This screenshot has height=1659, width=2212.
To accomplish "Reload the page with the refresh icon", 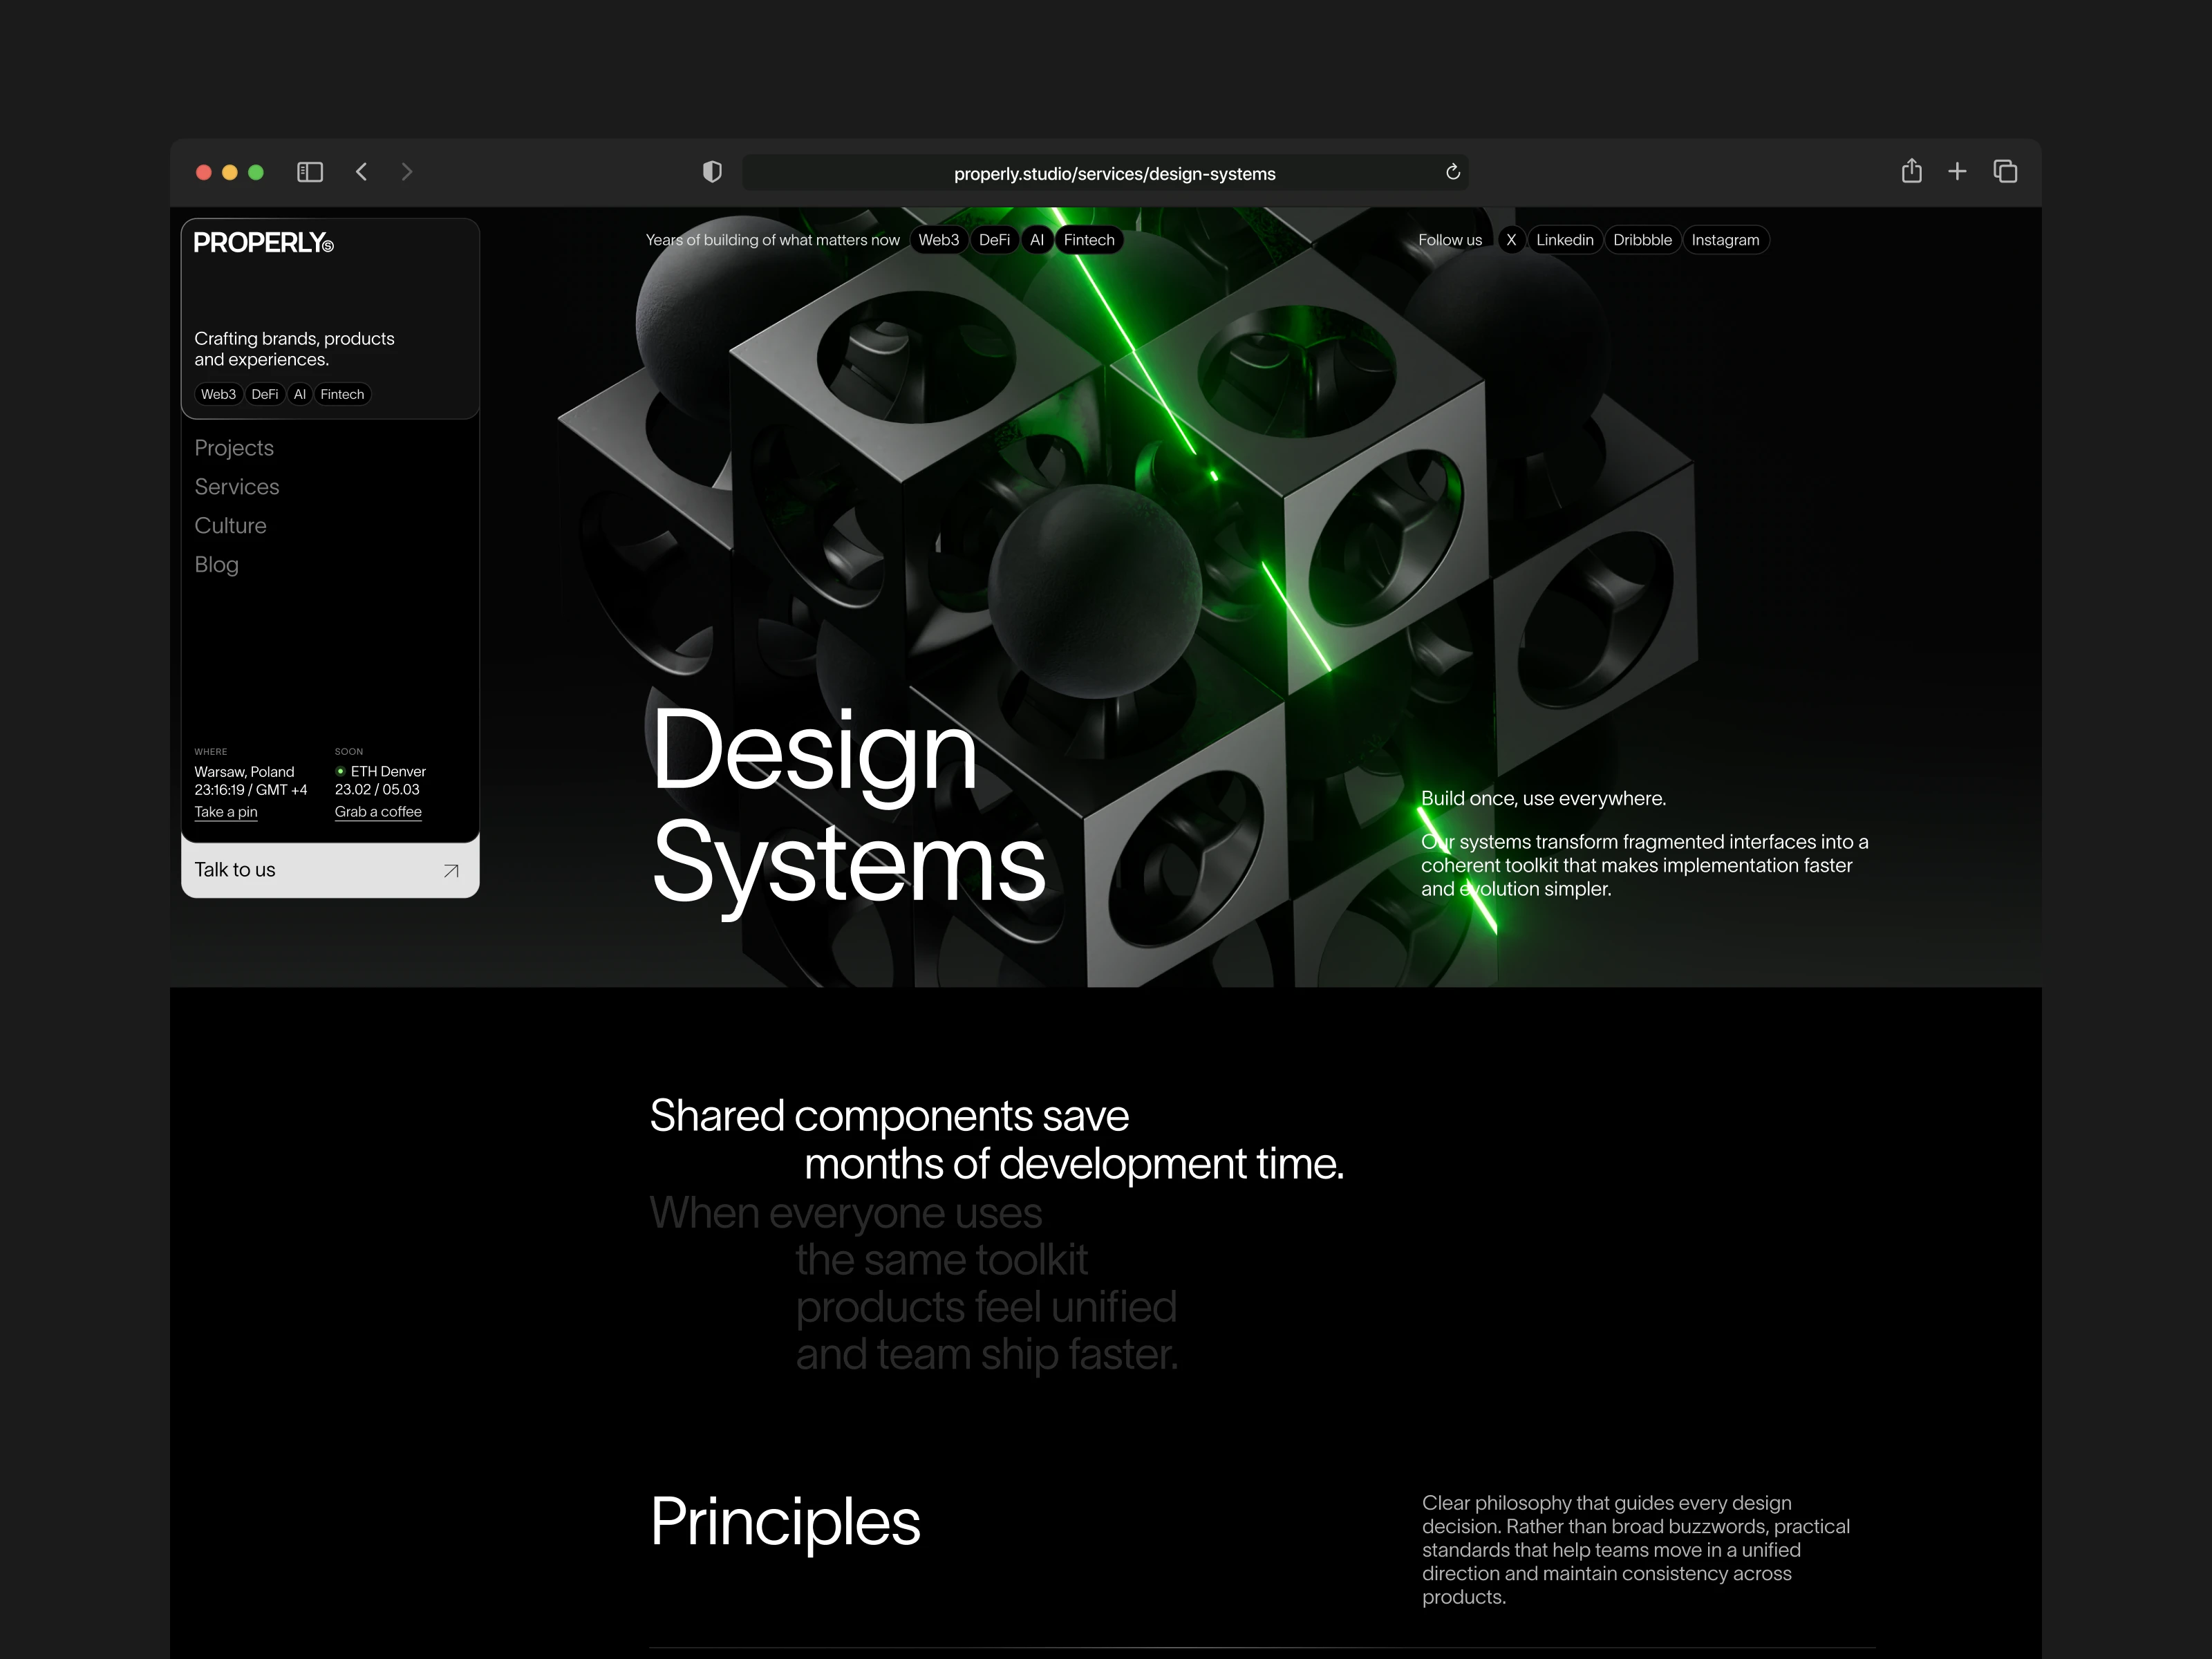I will click(1453, 172).
